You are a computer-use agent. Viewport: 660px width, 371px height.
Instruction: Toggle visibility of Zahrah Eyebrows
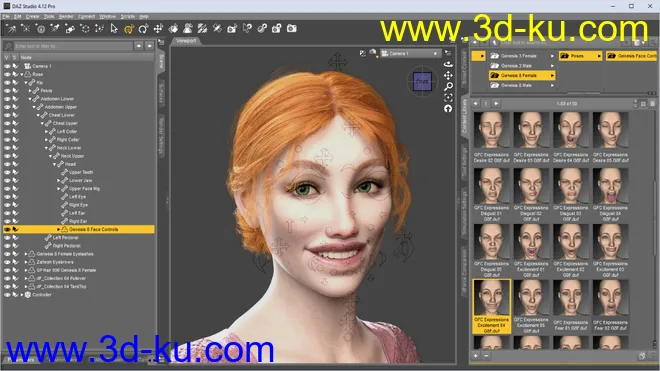7,262
